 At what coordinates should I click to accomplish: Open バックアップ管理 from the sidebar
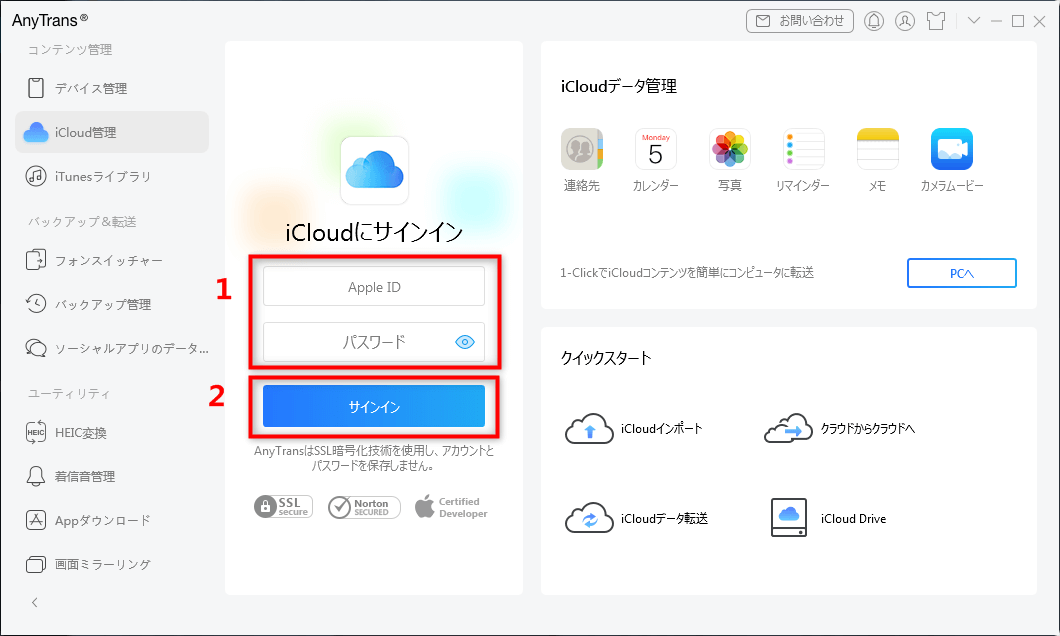click(98, 304)
